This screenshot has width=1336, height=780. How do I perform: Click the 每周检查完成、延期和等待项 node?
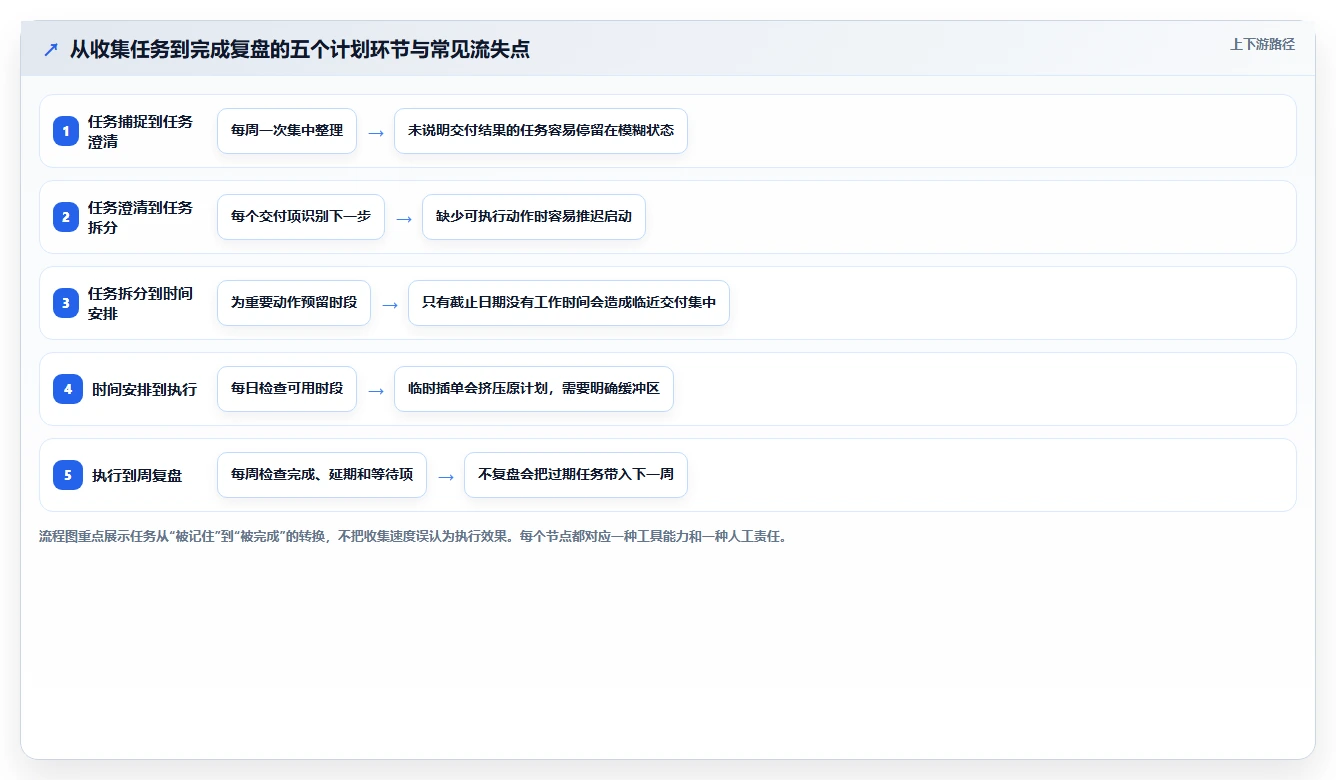[322, 475]
